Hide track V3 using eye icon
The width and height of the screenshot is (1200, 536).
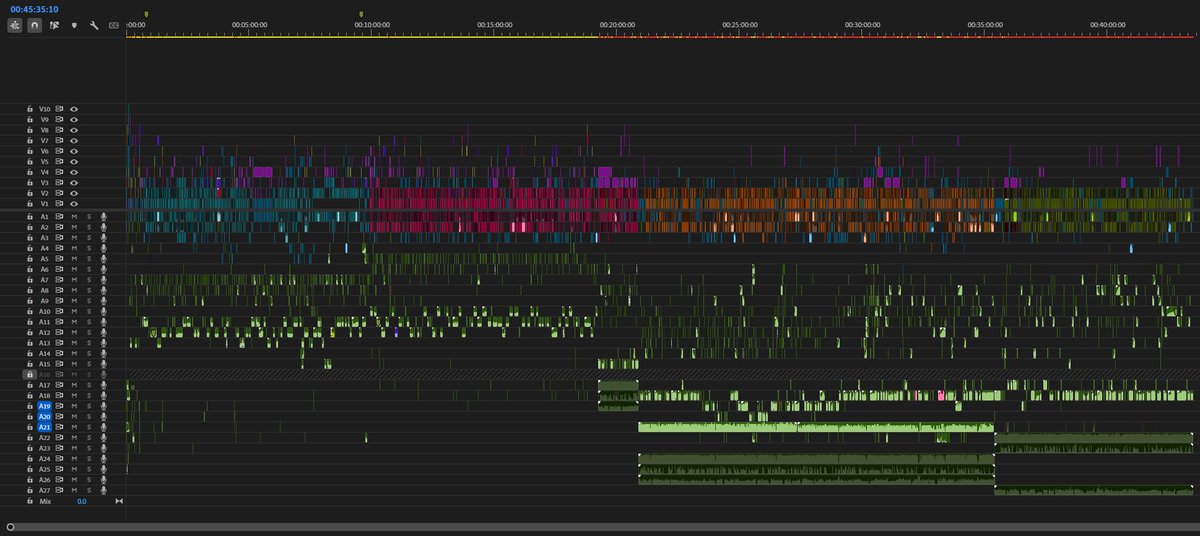[74, 183]
